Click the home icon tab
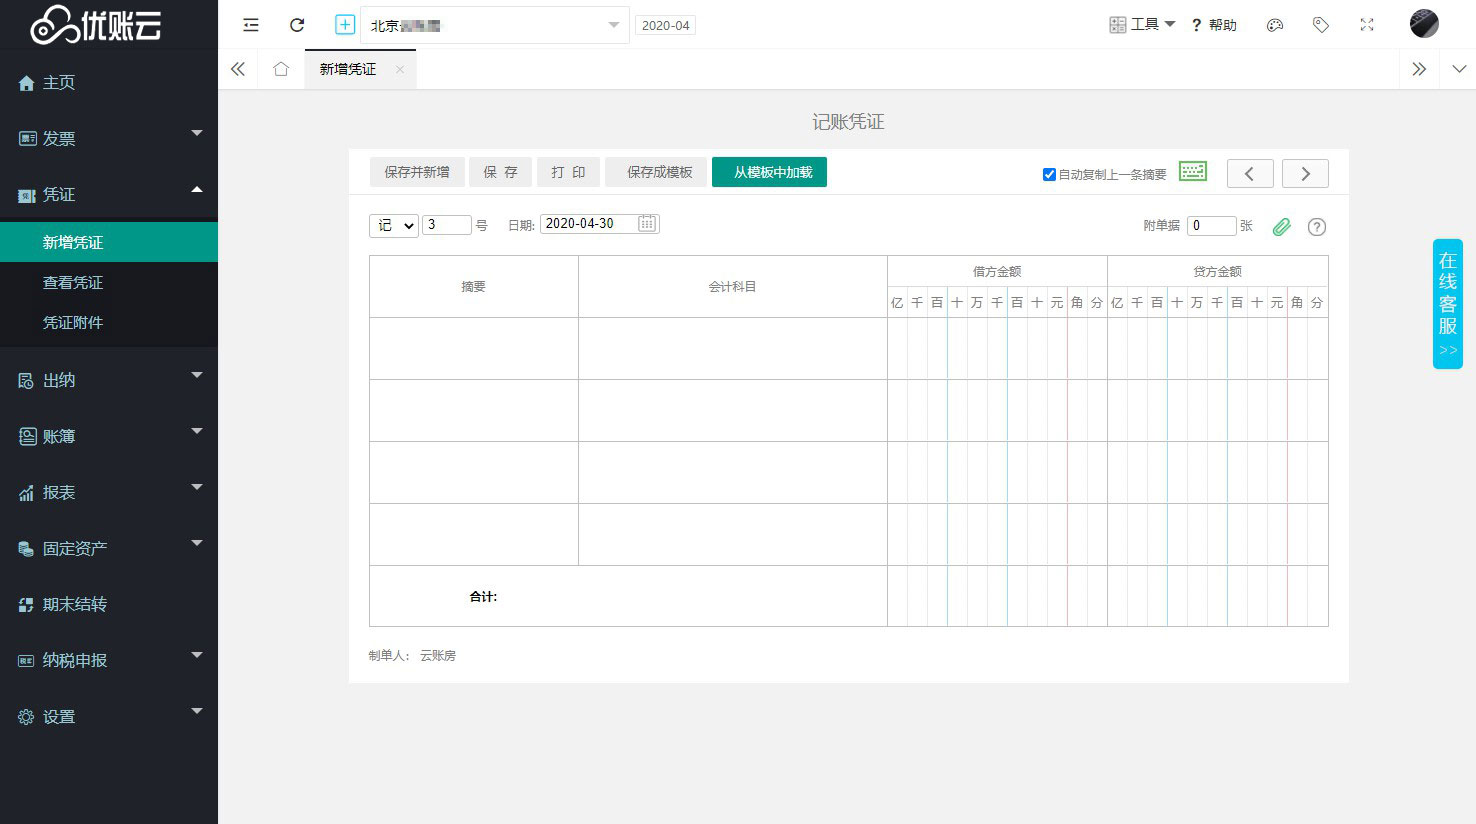The image size is (1476, 824). pos(281,69)
